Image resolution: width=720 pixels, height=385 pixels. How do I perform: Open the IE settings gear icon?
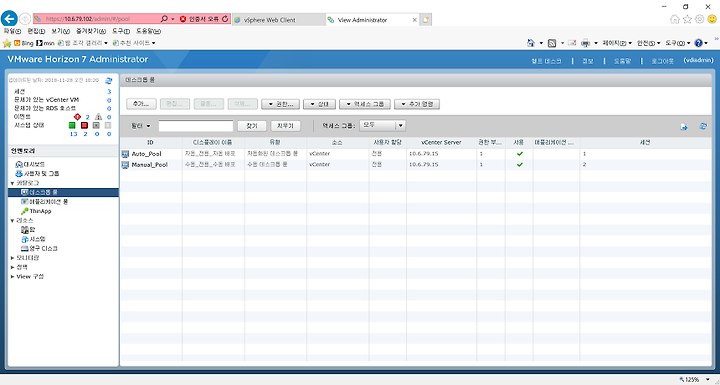click(x=699, y=19)
